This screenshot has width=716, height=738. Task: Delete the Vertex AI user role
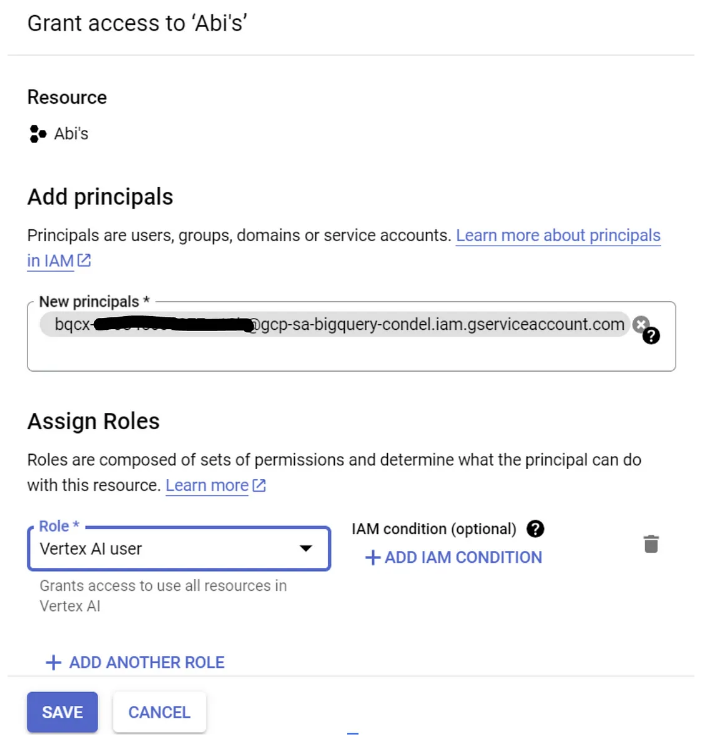tap(651, 544)
